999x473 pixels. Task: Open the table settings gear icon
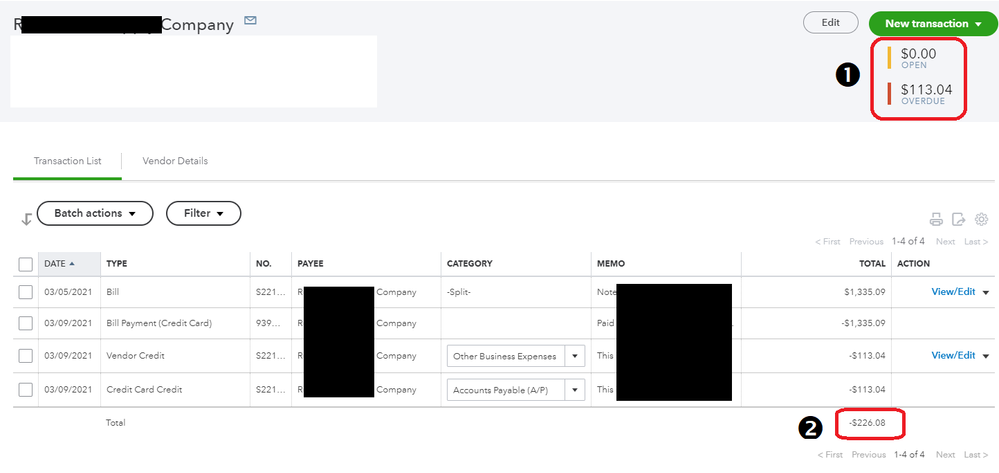(982, 220)
